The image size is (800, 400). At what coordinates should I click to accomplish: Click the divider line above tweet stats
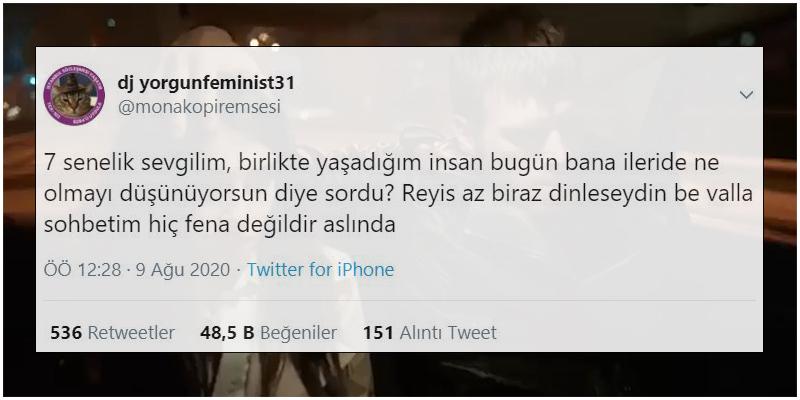point(399,301)
